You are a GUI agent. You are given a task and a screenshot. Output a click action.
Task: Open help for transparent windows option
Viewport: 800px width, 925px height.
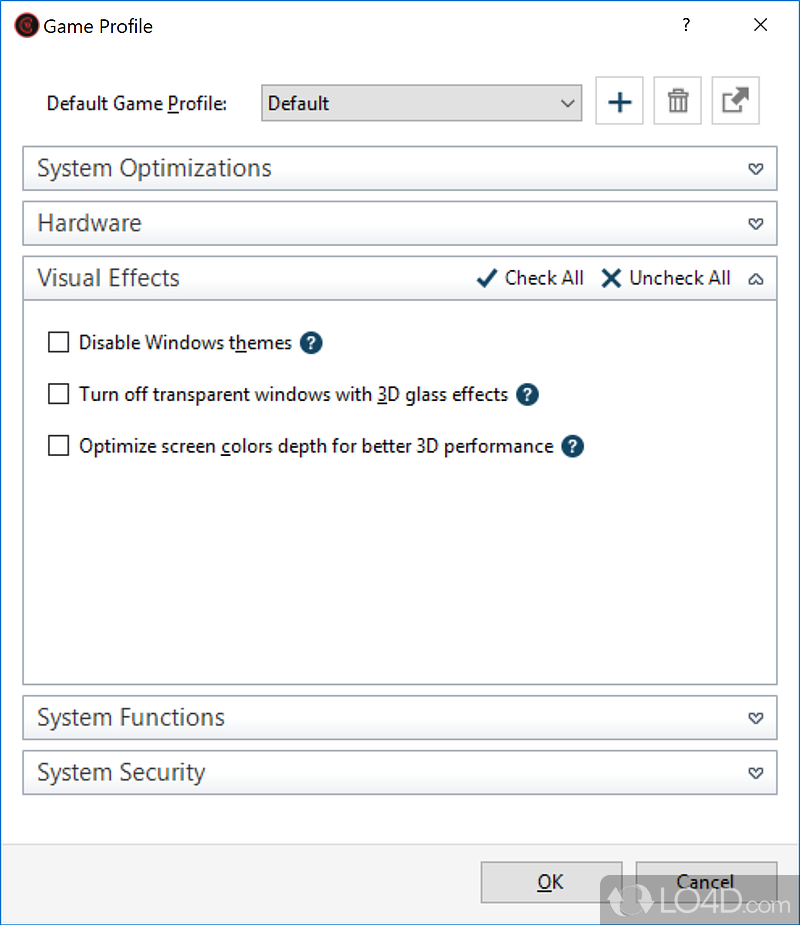coord(528,395)
